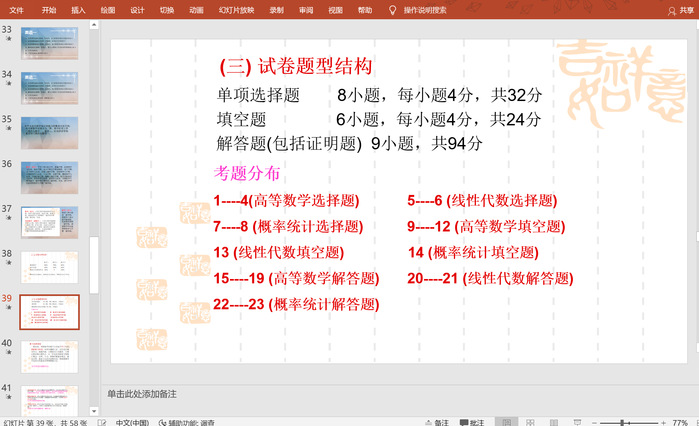This screenshot has height=426, width=699.
Task: Open the accessibility checker in status bar
Action: click(187, 422)
